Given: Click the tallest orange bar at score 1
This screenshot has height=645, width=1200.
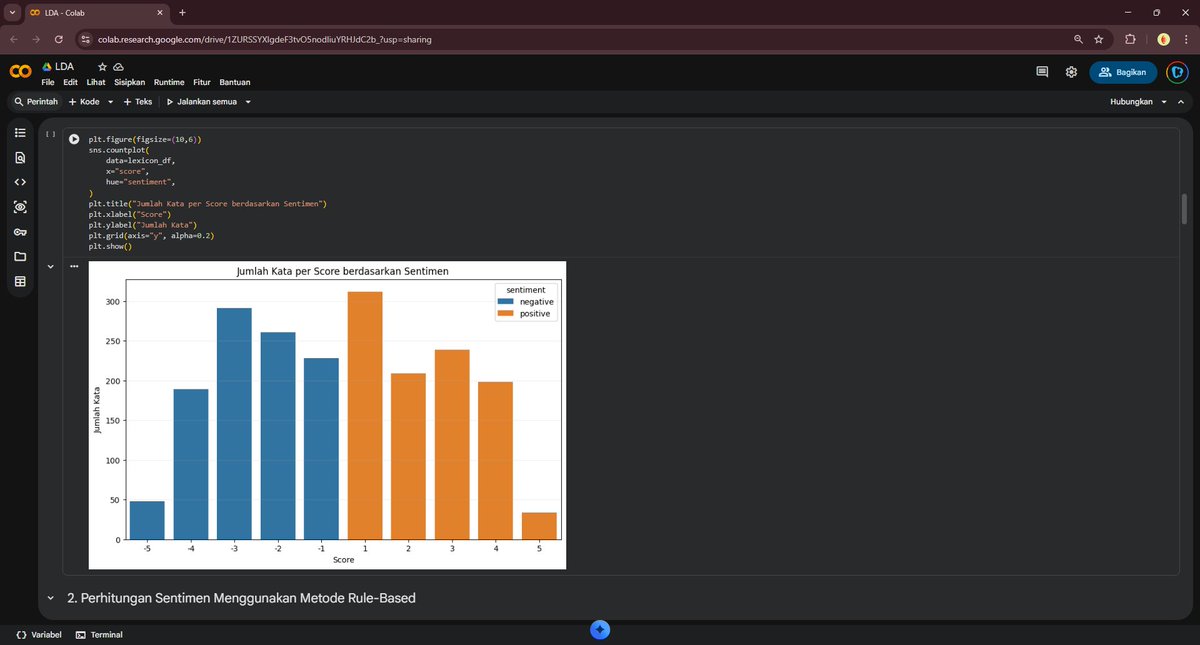Looking at the screenshot, I should click(x=364, y=415).
